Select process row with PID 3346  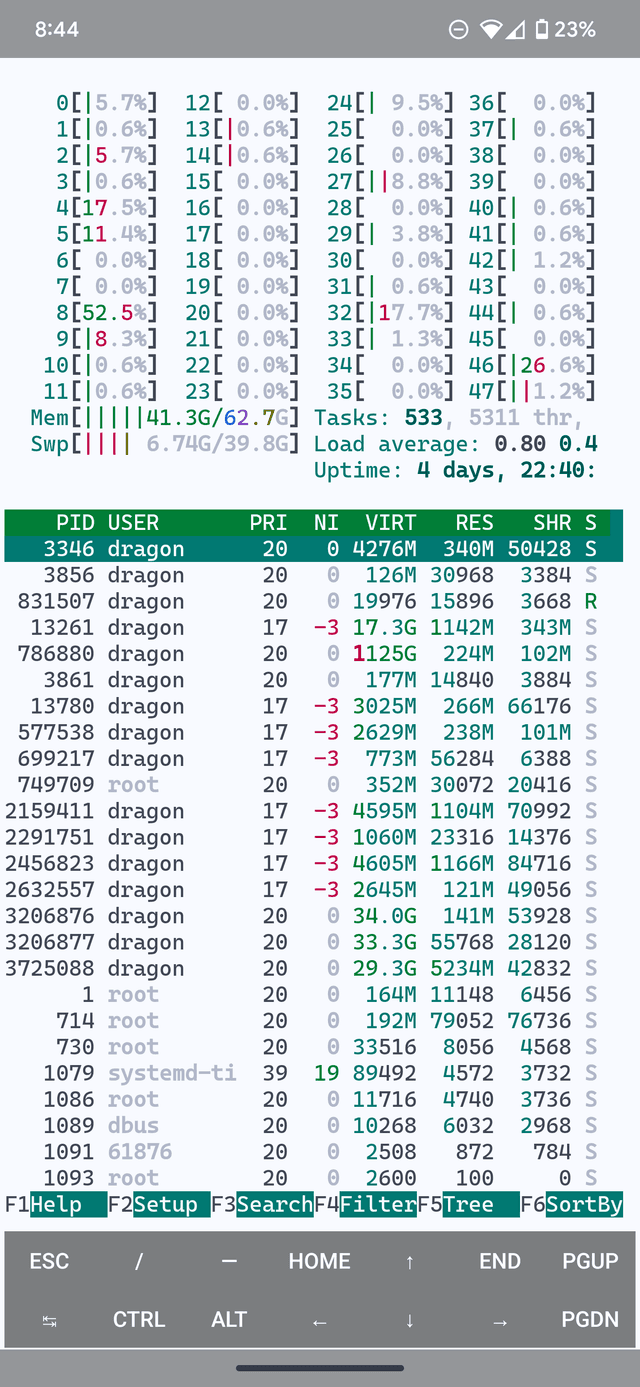[314, 548]
